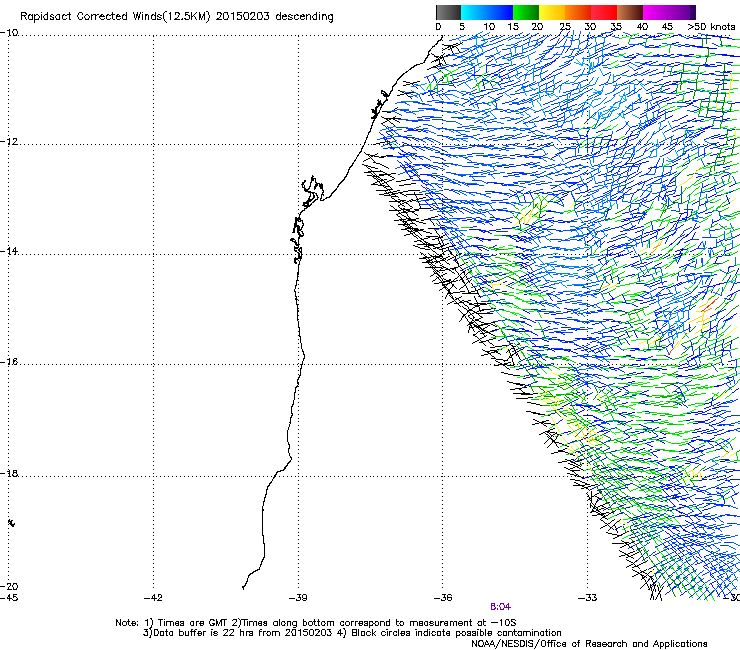
Task: Click the '-18' latitude axis label
Action: click(9, 473)
